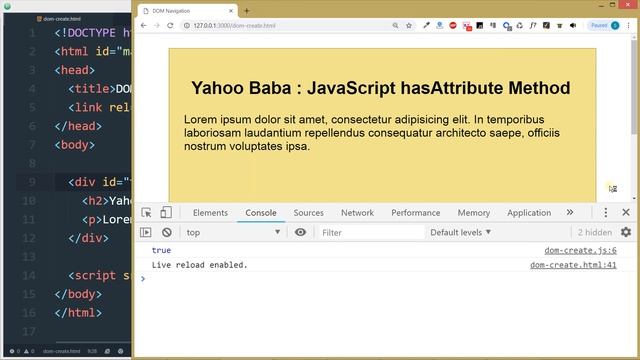Switch to the Elements tab
The image size is (640, 360).
(x=210, y=213)
